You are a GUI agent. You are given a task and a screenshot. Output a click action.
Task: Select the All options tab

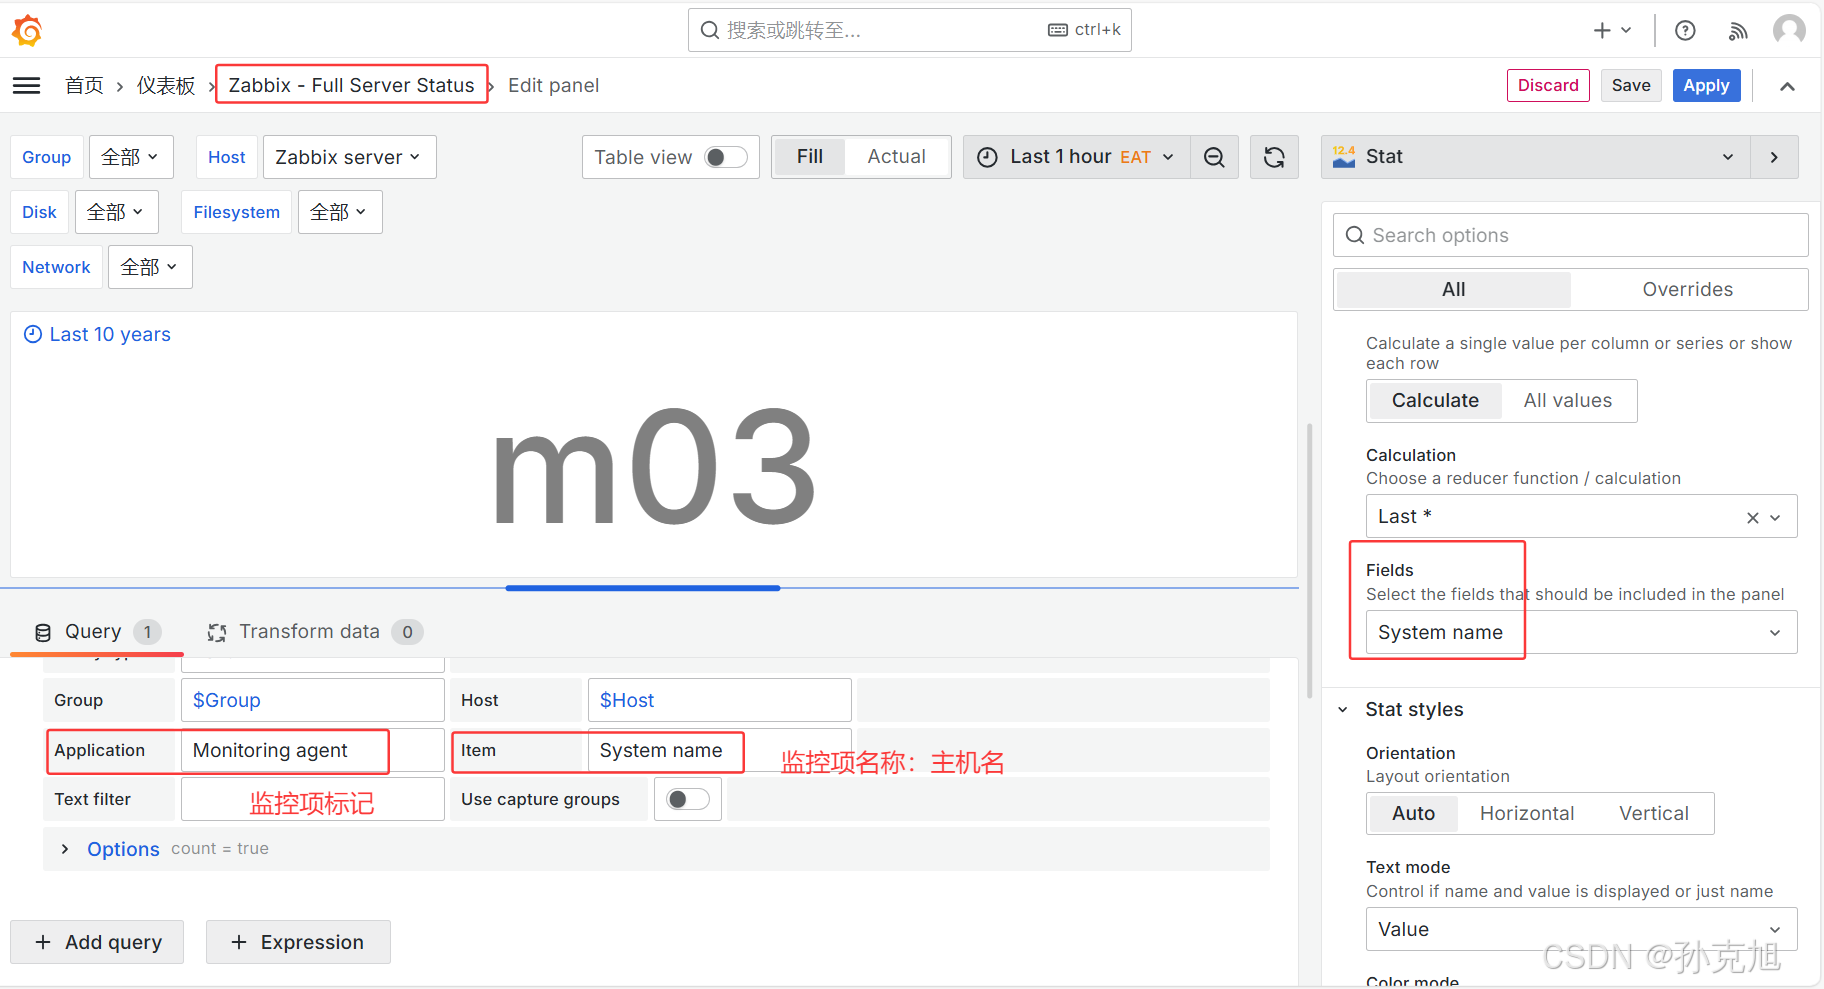click(x=1453, y=290)
